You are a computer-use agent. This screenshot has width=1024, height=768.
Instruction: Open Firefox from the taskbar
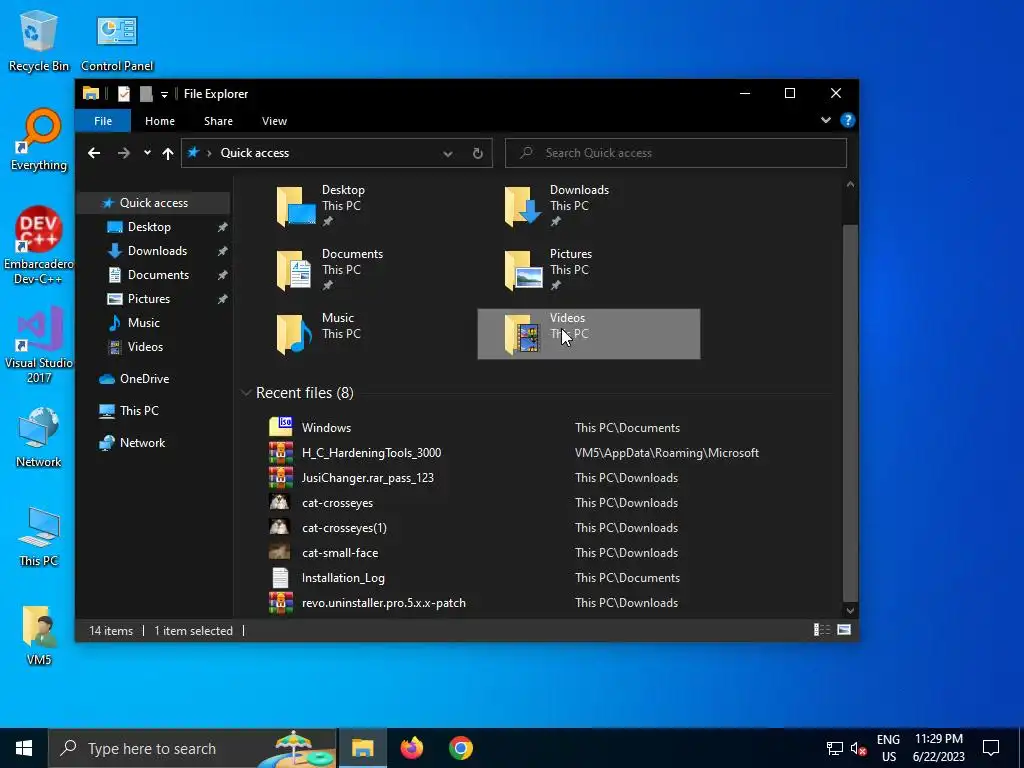coord(412,748)
